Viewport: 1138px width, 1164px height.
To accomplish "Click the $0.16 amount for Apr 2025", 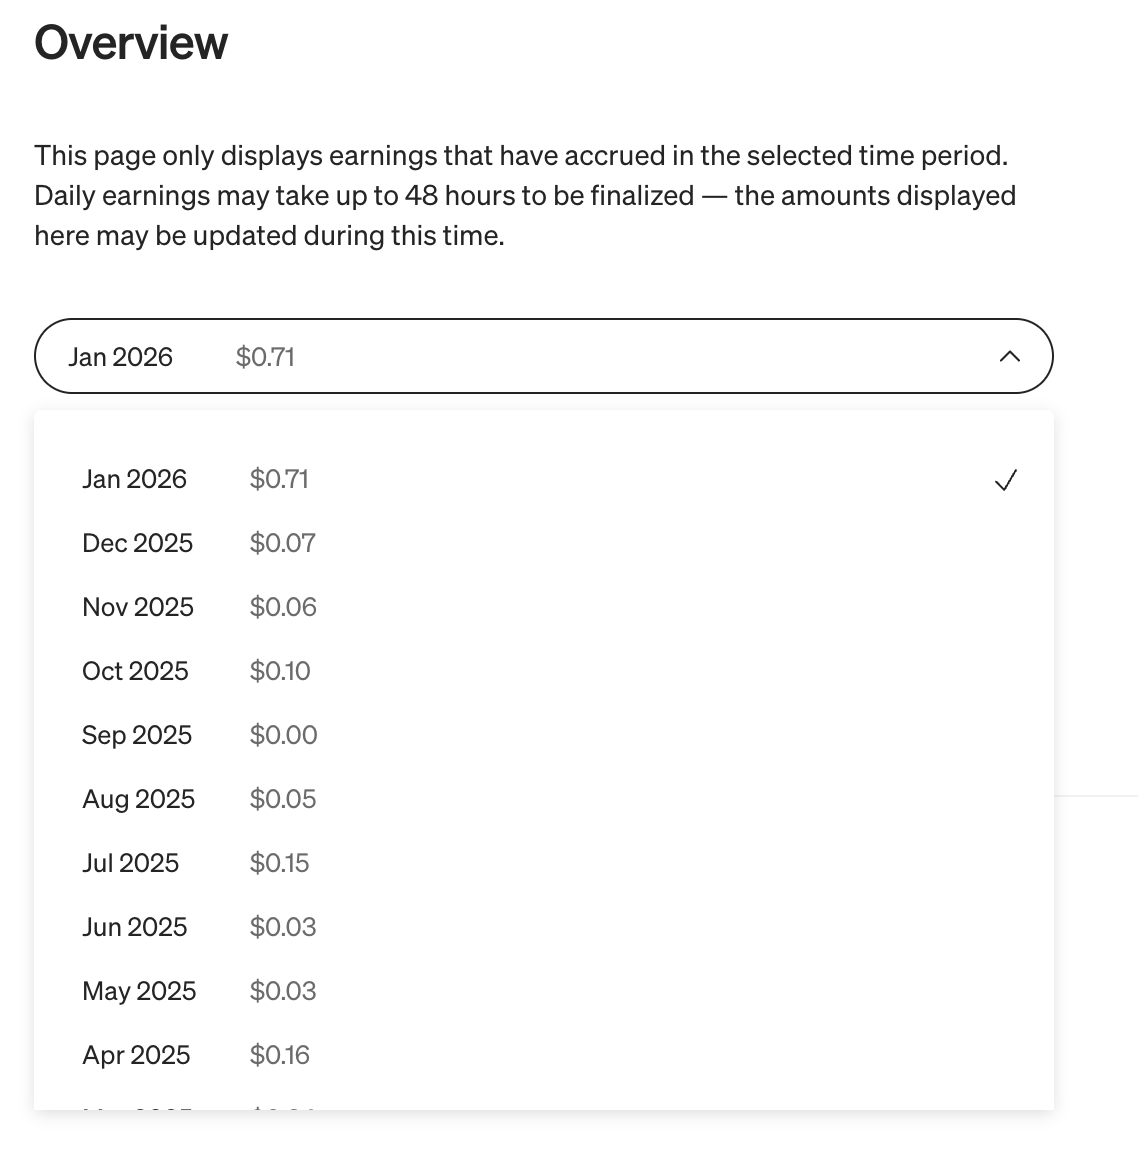I will point(279,1055).
